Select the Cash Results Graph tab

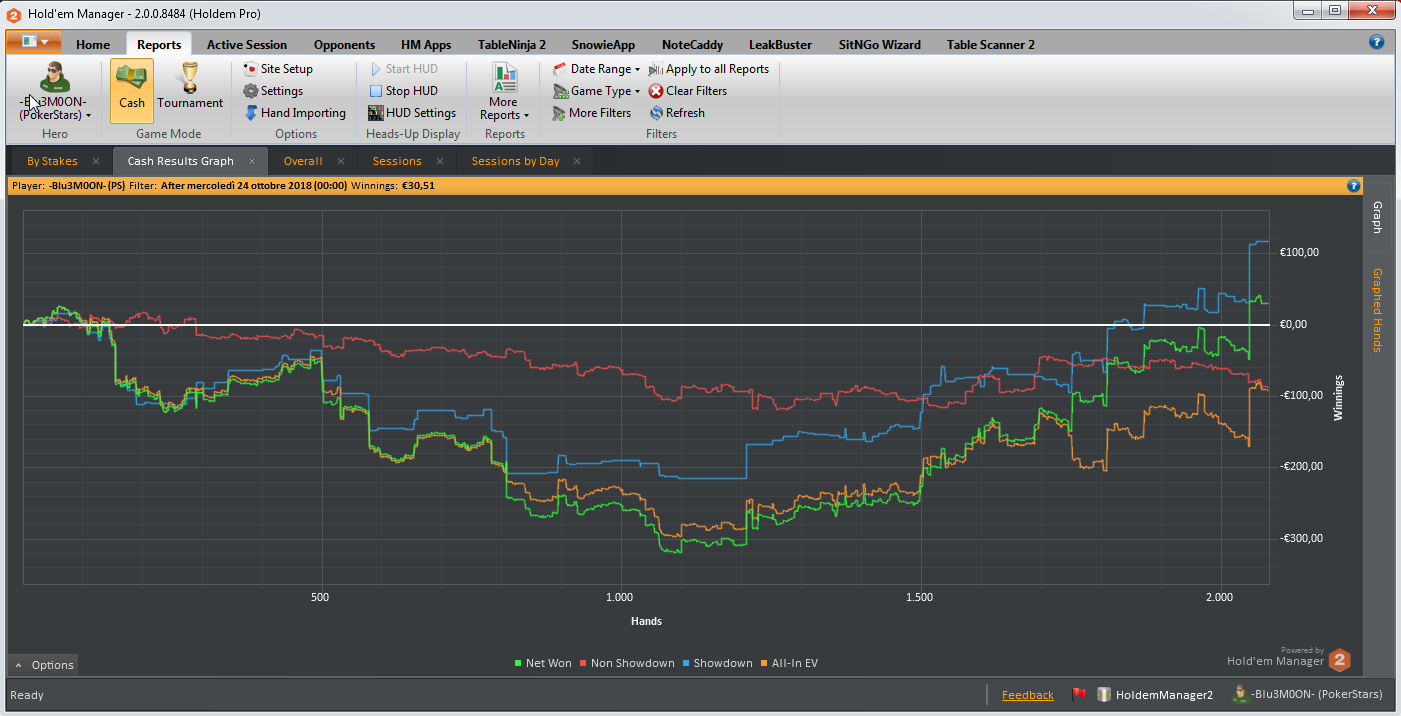pos(180,161)
